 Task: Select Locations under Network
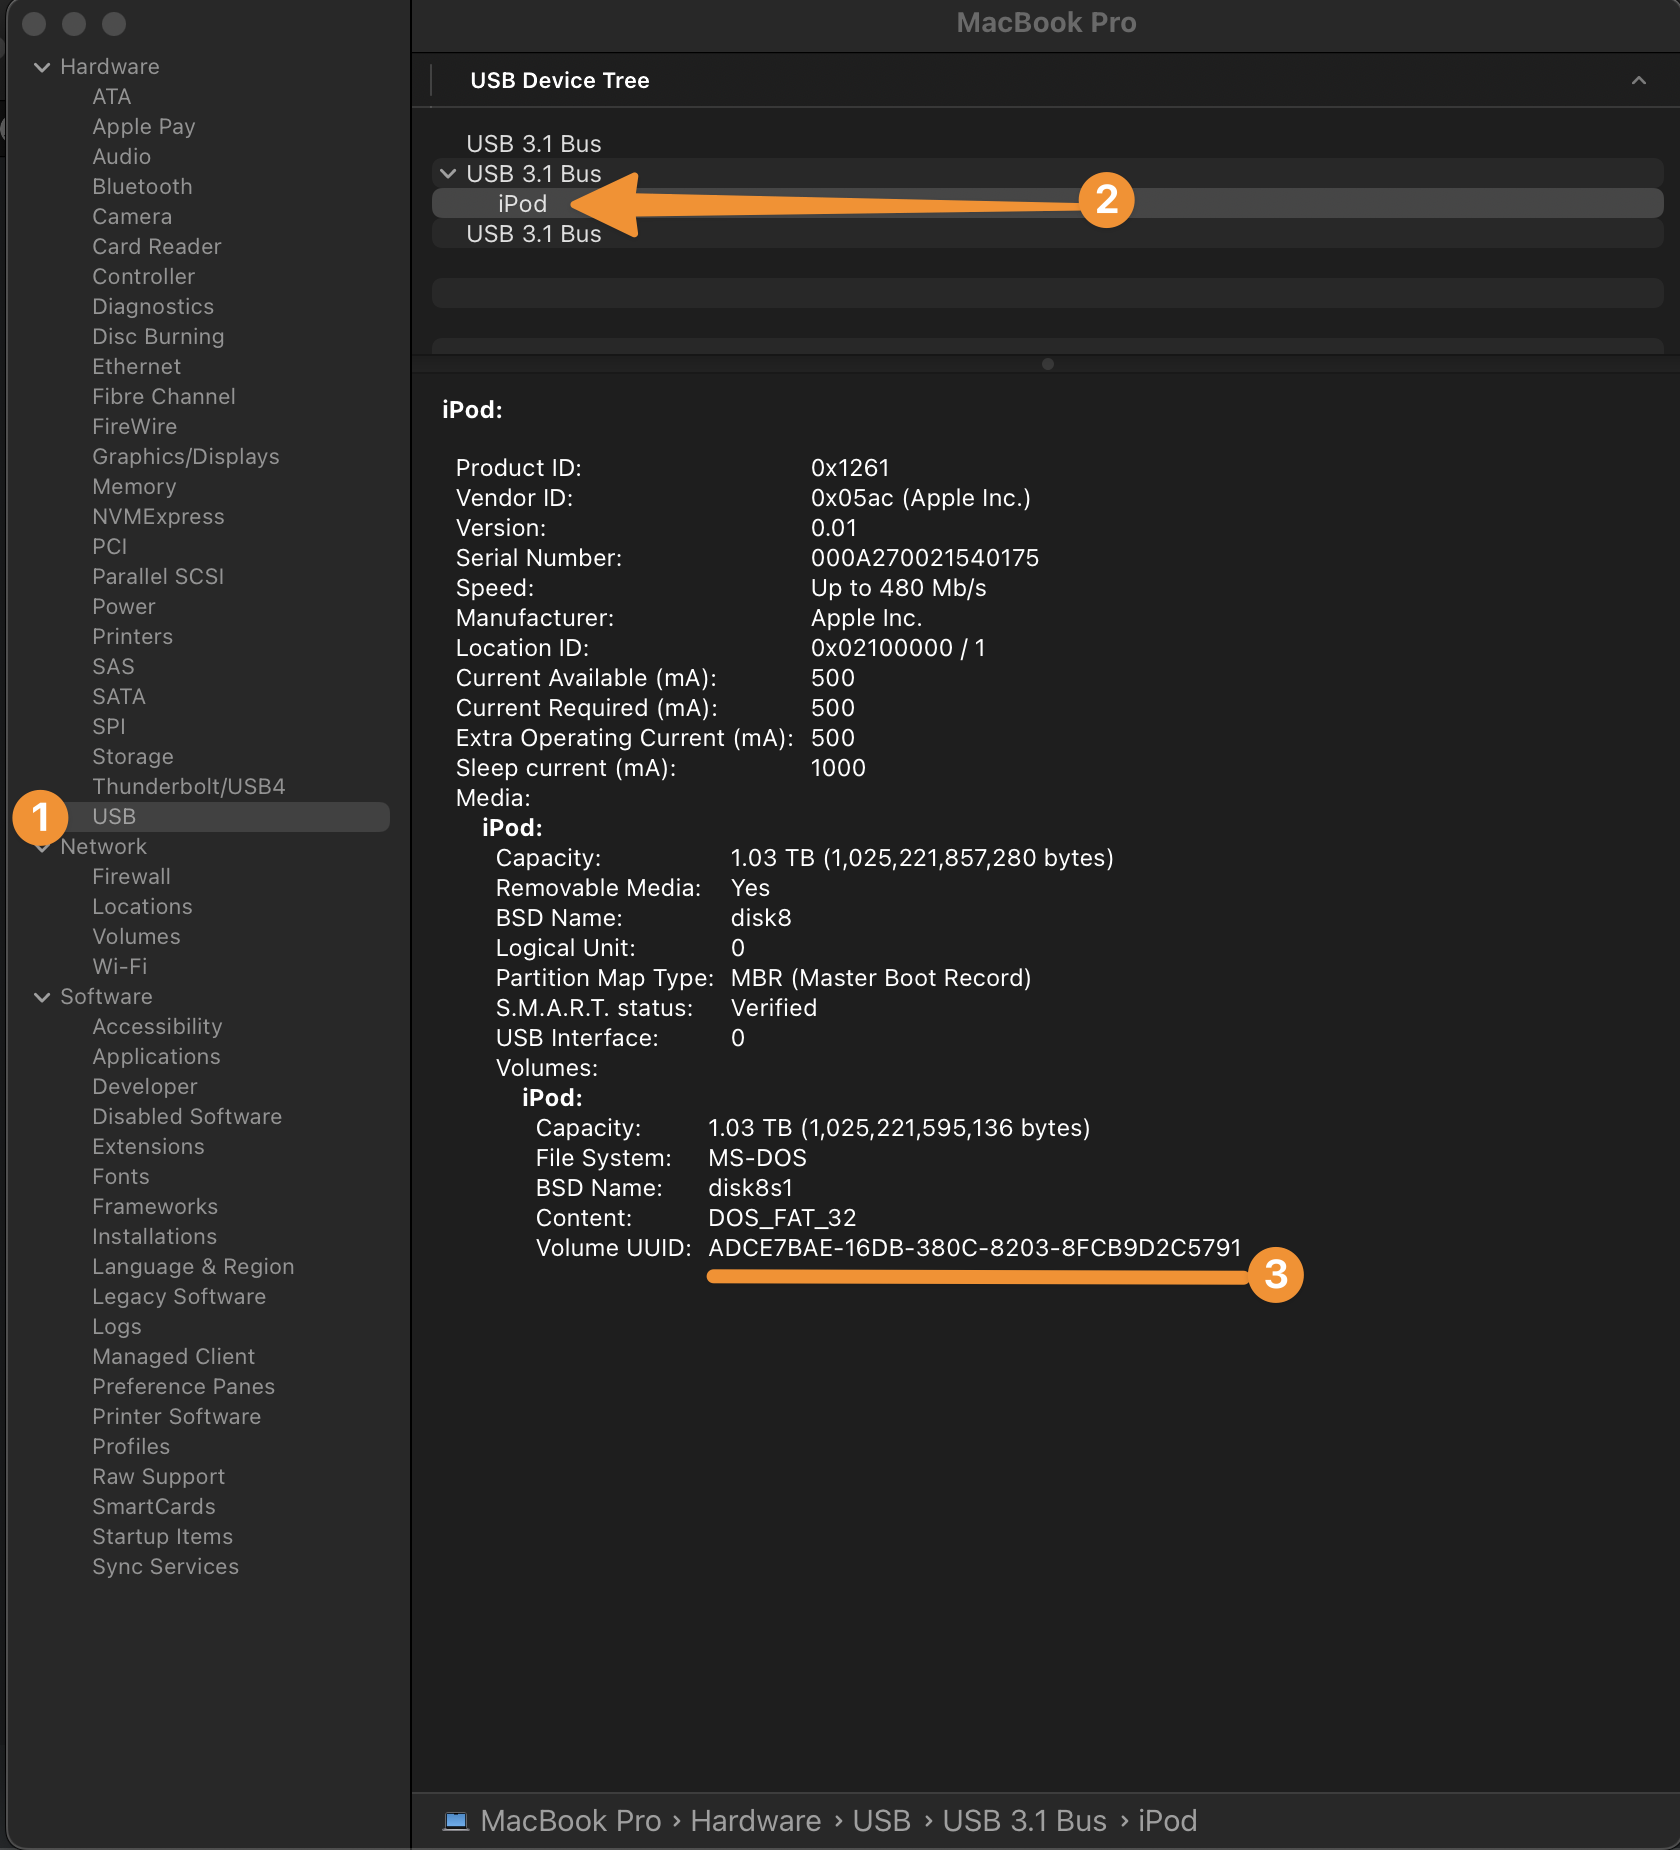(x=142, y=907)
